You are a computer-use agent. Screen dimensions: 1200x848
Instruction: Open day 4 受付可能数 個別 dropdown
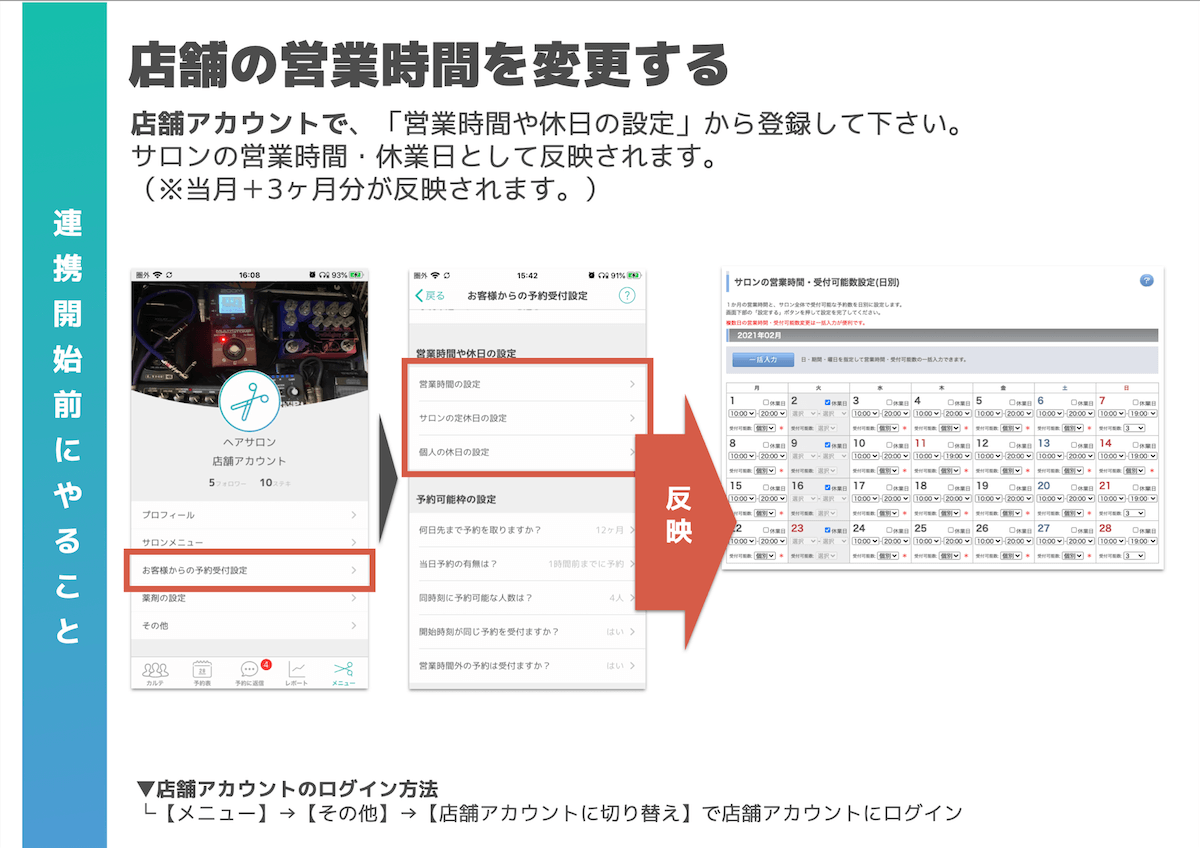949,428
